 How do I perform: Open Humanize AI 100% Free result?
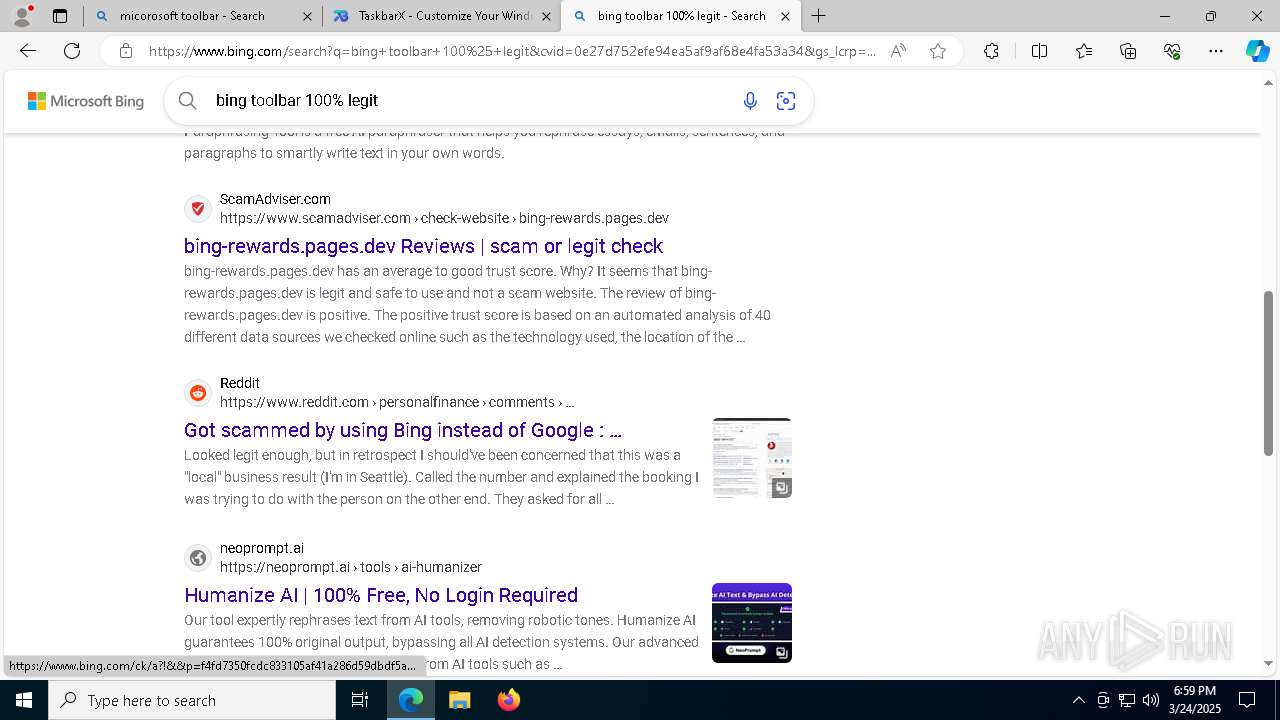tap(381, 595)
